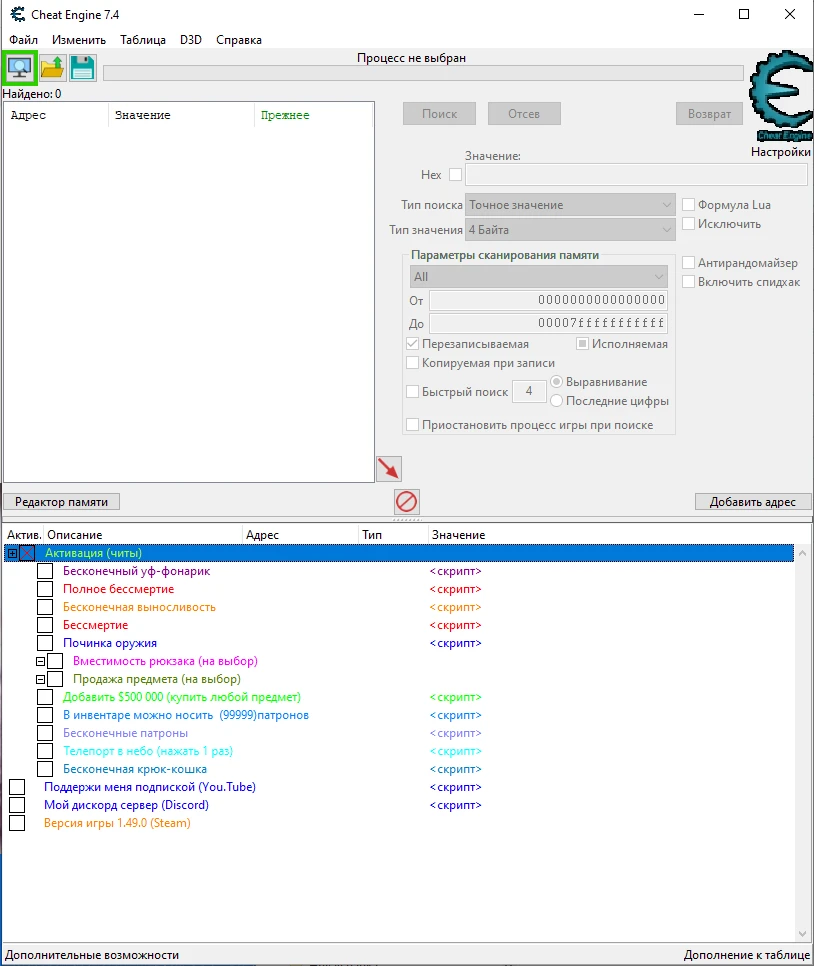Toggle Приостановить процесс игры при поиске

pyautogui.click(x=413, y=425)
